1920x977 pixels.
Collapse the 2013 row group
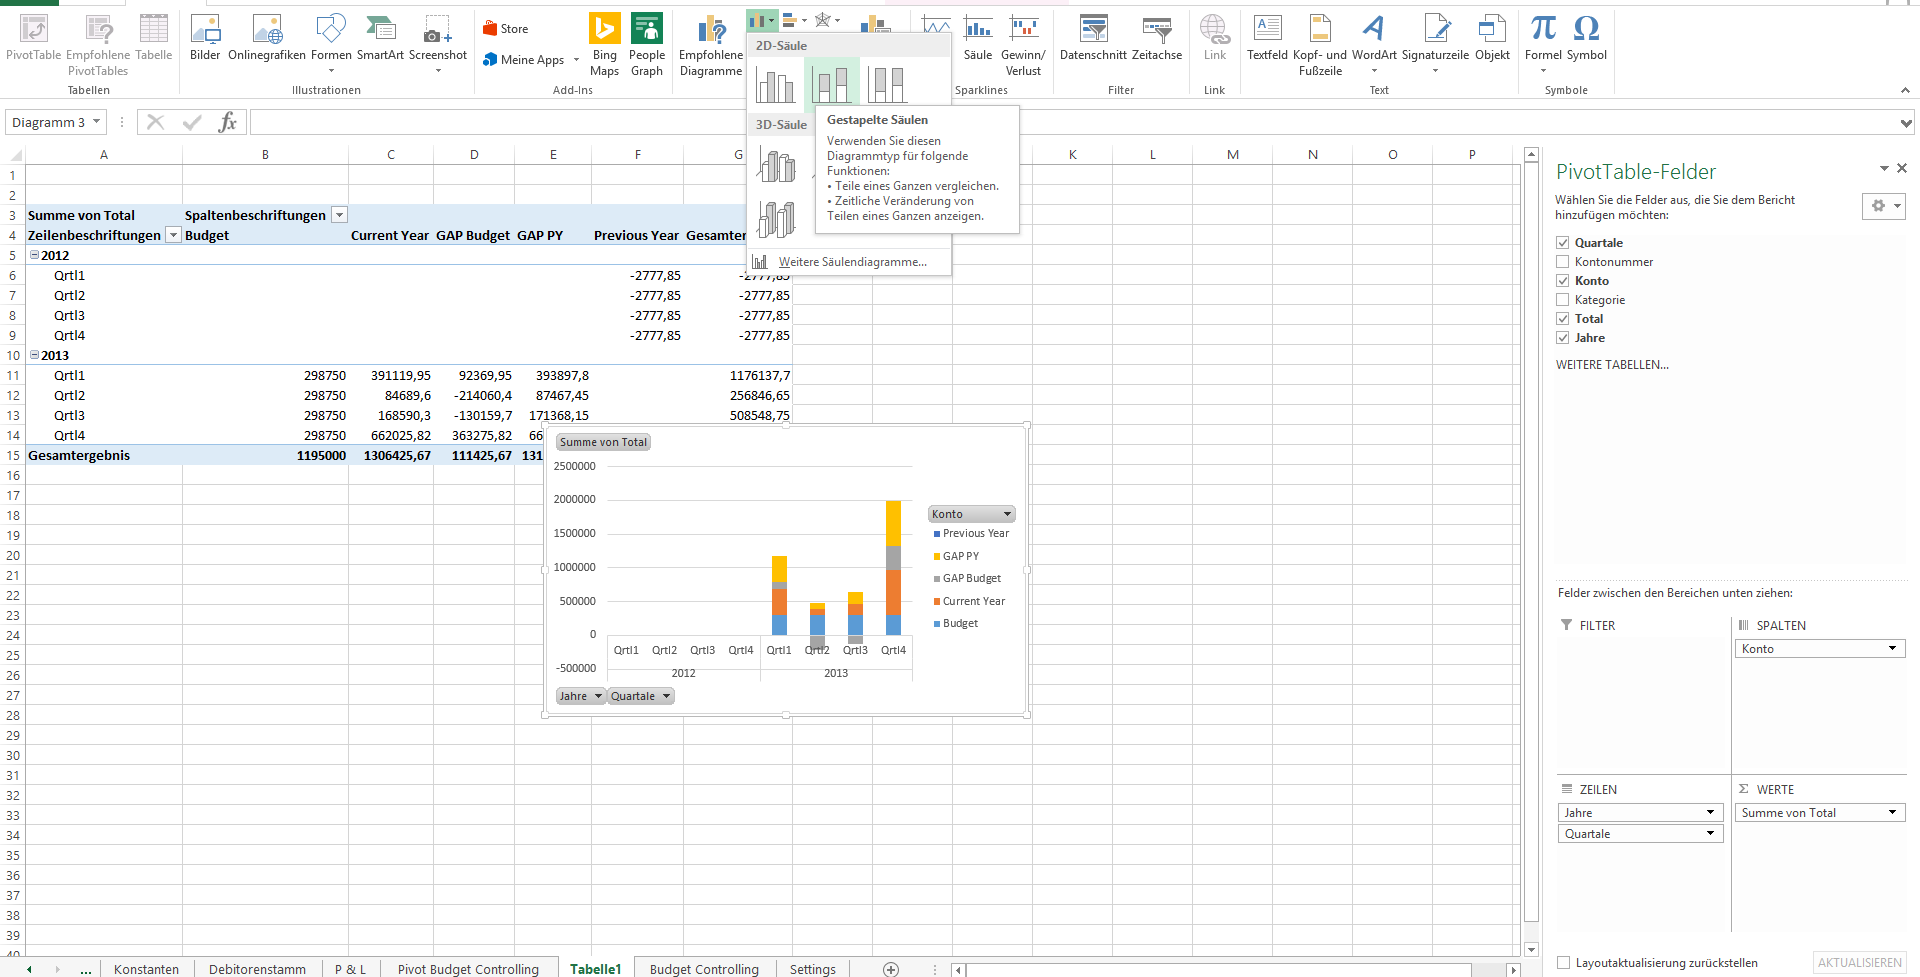point(35,355)
